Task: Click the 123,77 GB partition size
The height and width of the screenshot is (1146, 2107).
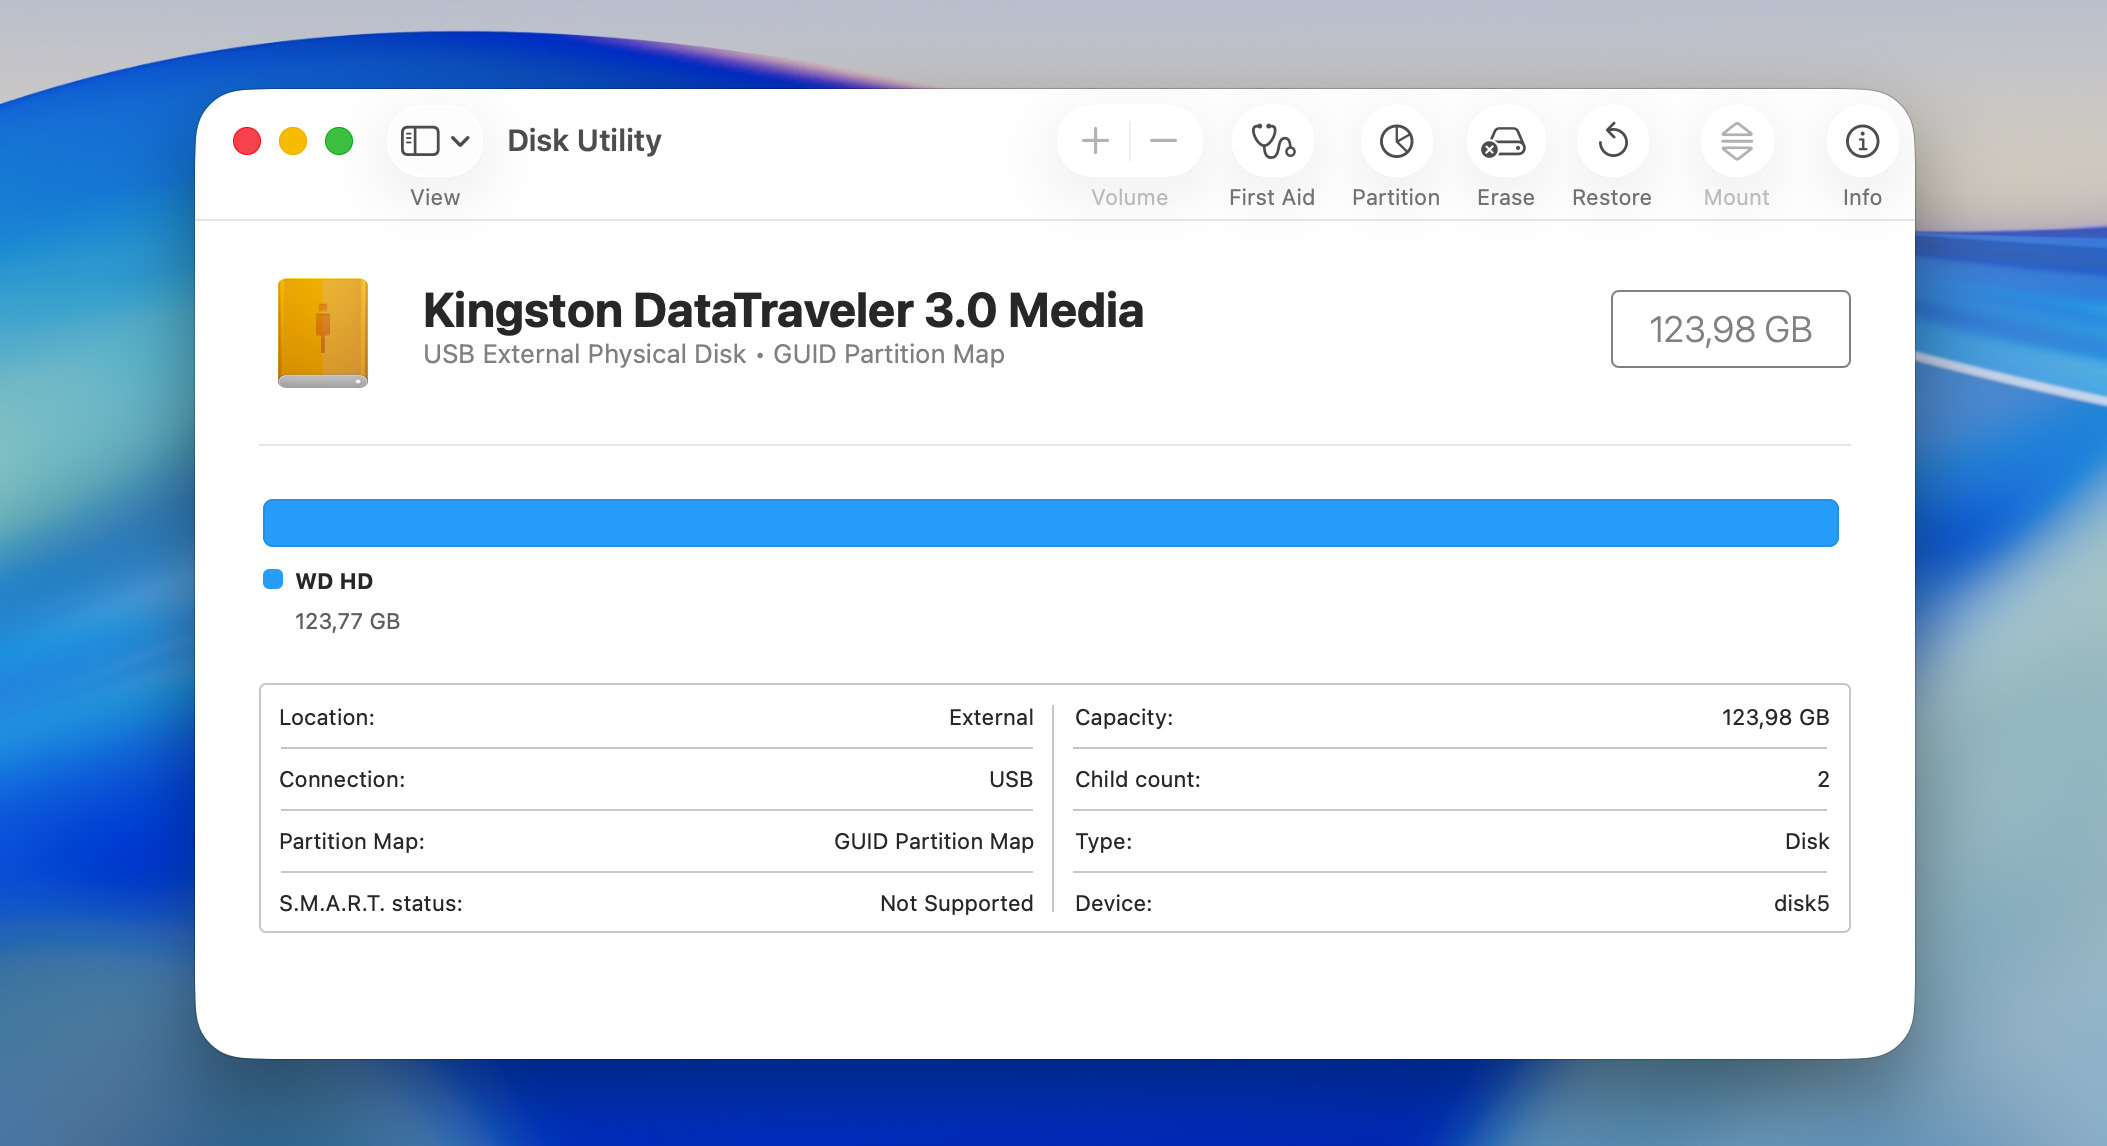Action: 347,621
